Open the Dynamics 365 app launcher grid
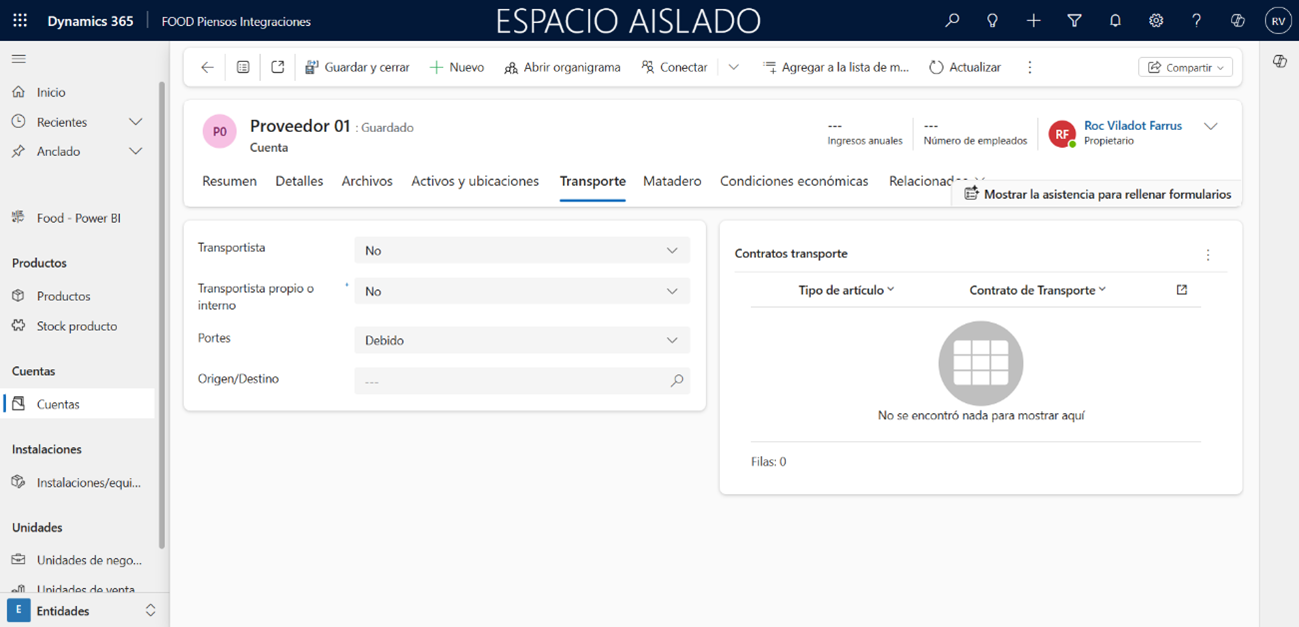The image size is (1299, 627). [x=20, y=21]
